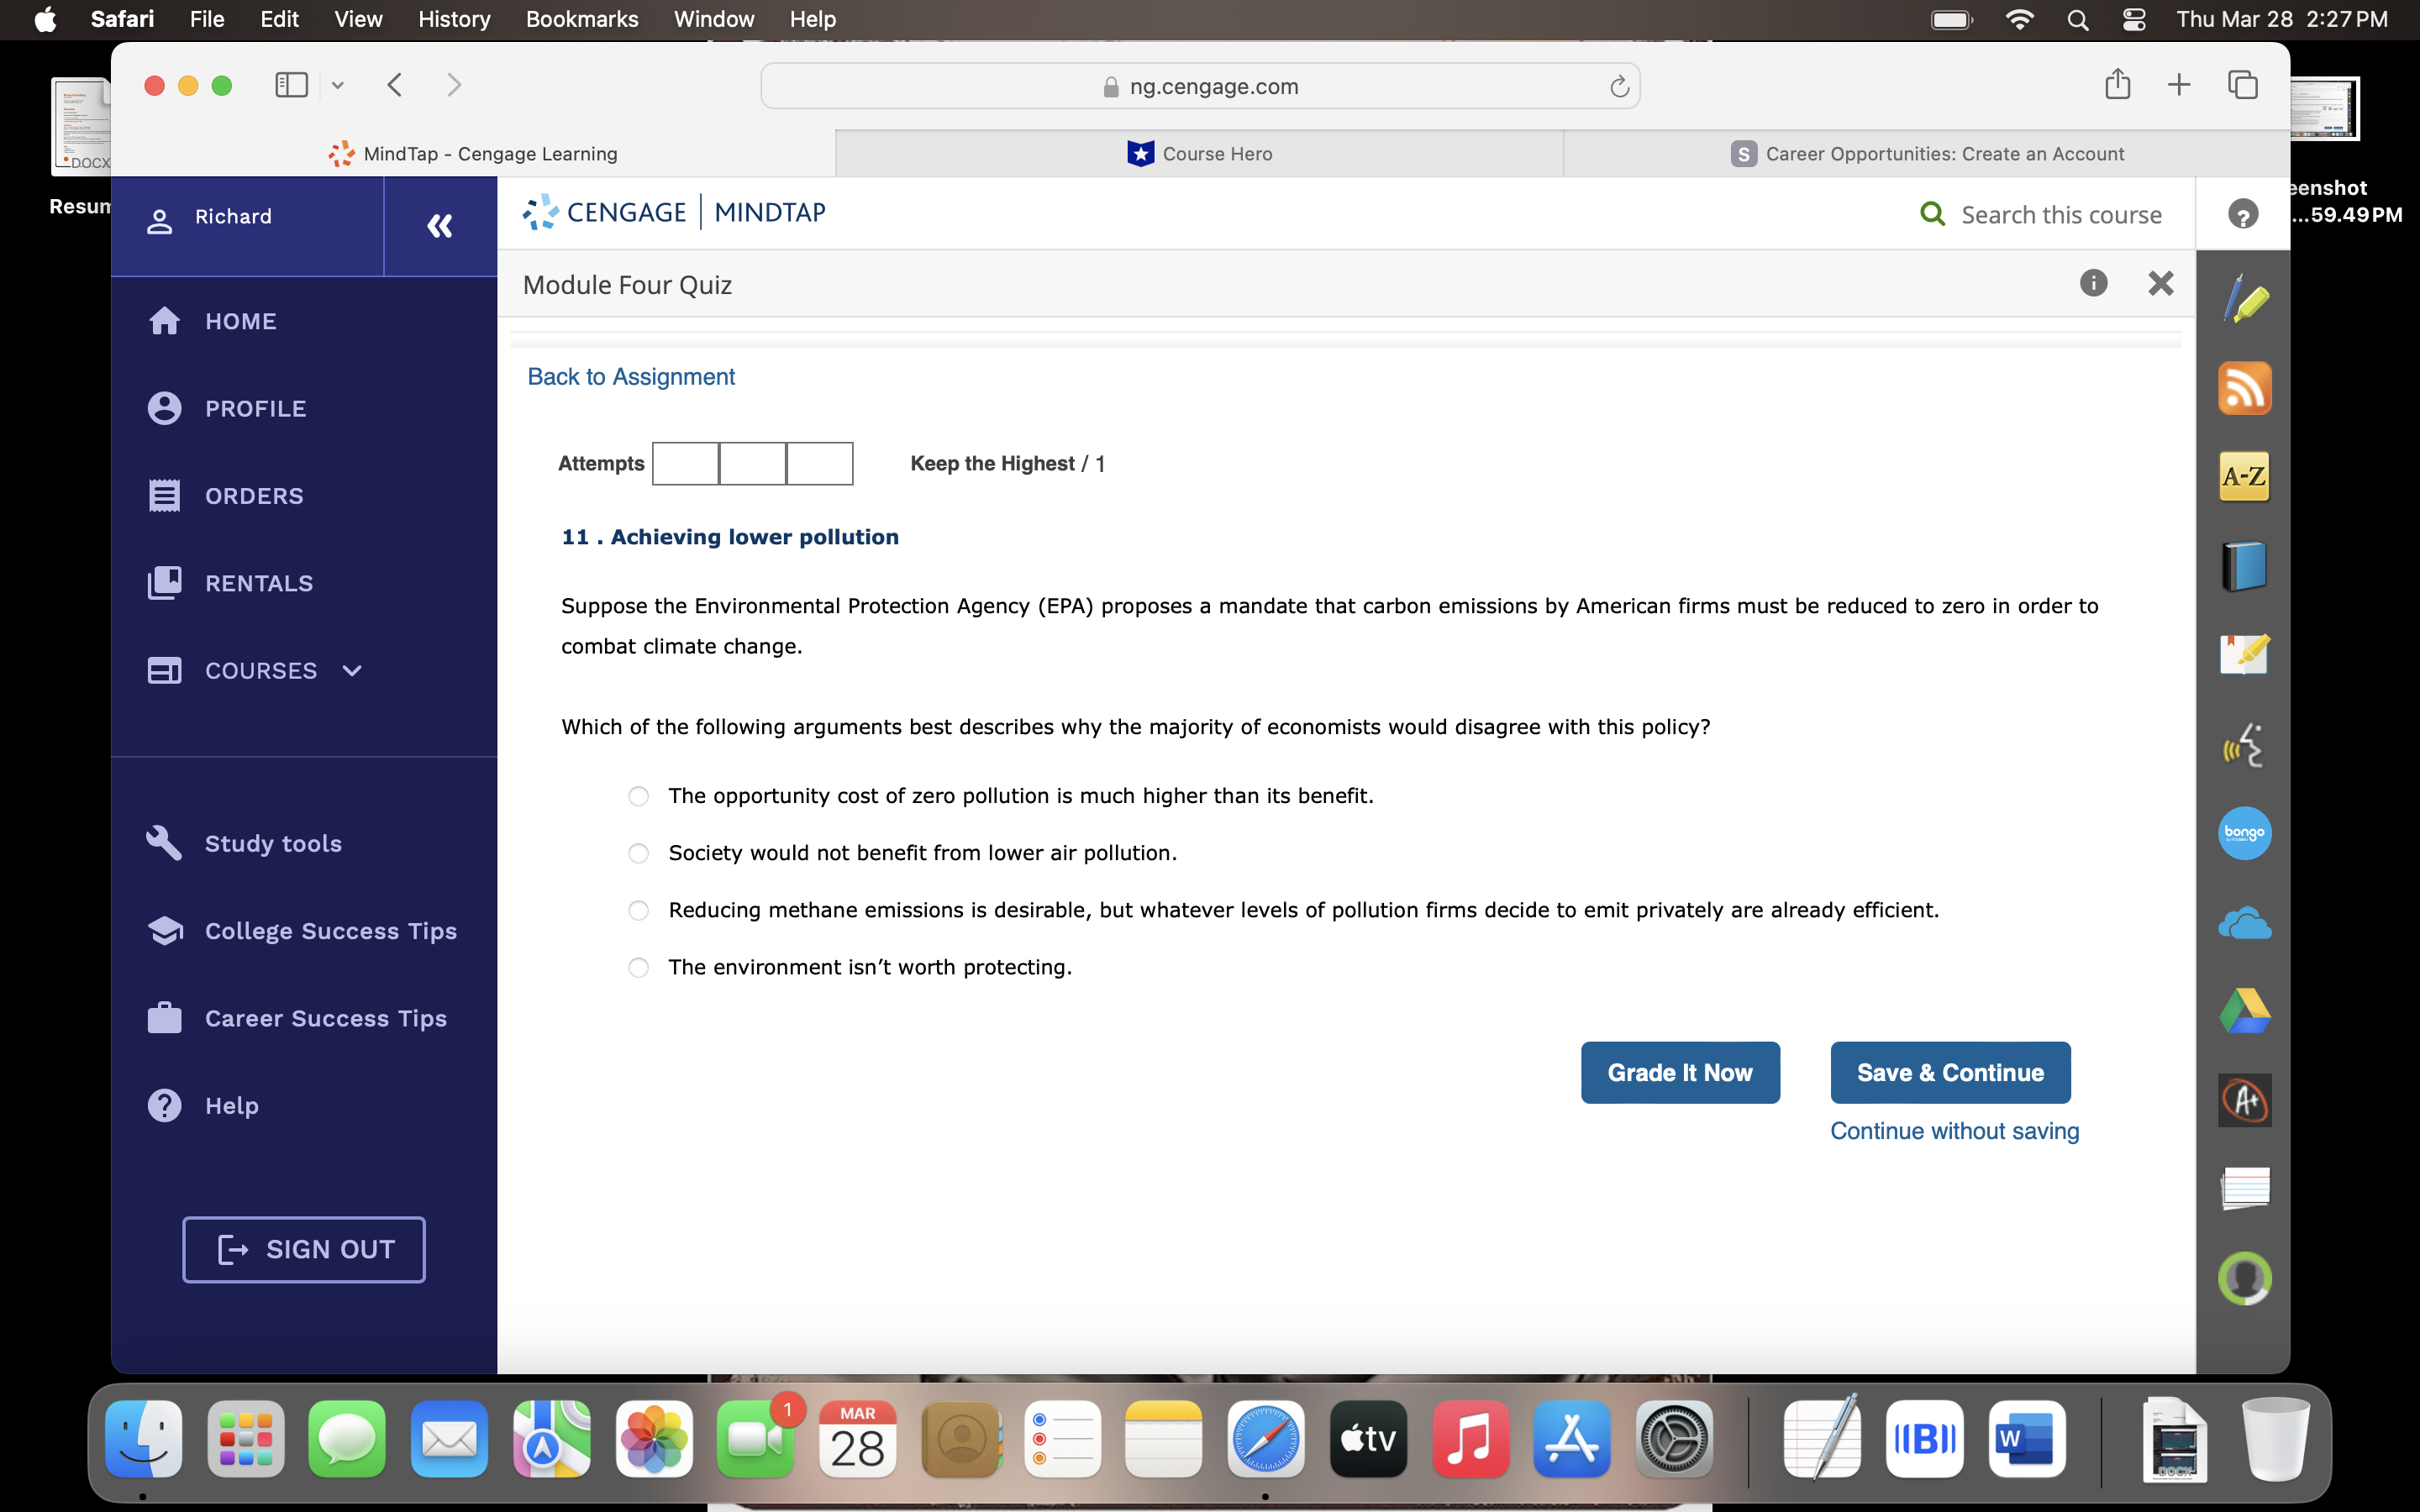Select the highlighter tool in the right toolbar
The height and width of the screenshot is (1512, 2420).
tap(2245, 297)
